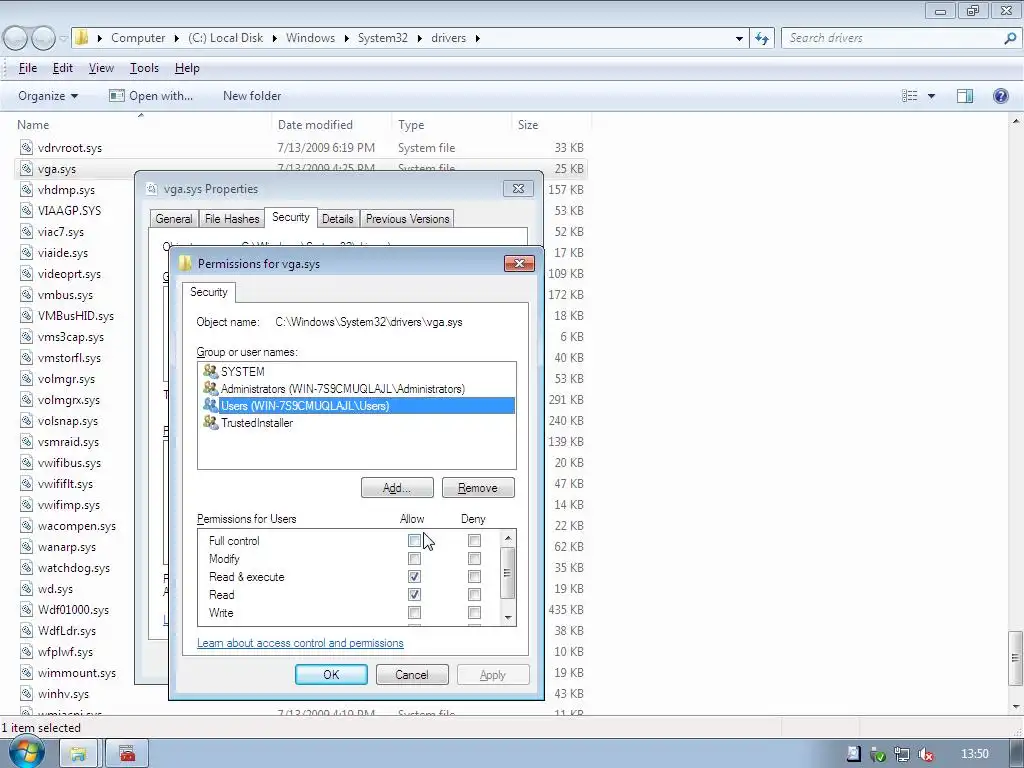1024x768 pixels.
Task: Click the Remove button
Action: [x=478, y=488]
